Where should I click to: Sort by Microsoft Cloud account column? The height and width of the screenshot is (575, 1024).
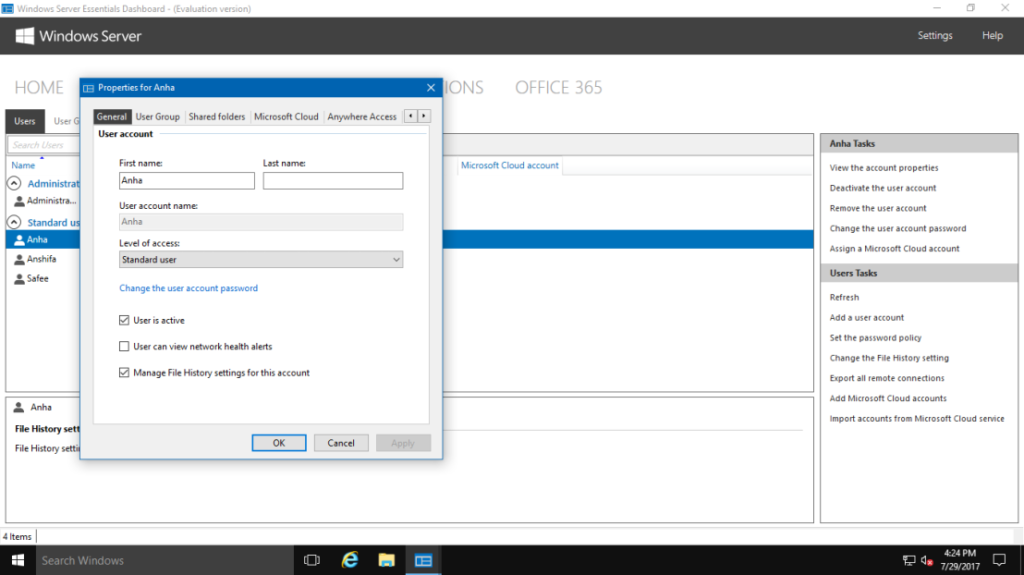[509, 165]
